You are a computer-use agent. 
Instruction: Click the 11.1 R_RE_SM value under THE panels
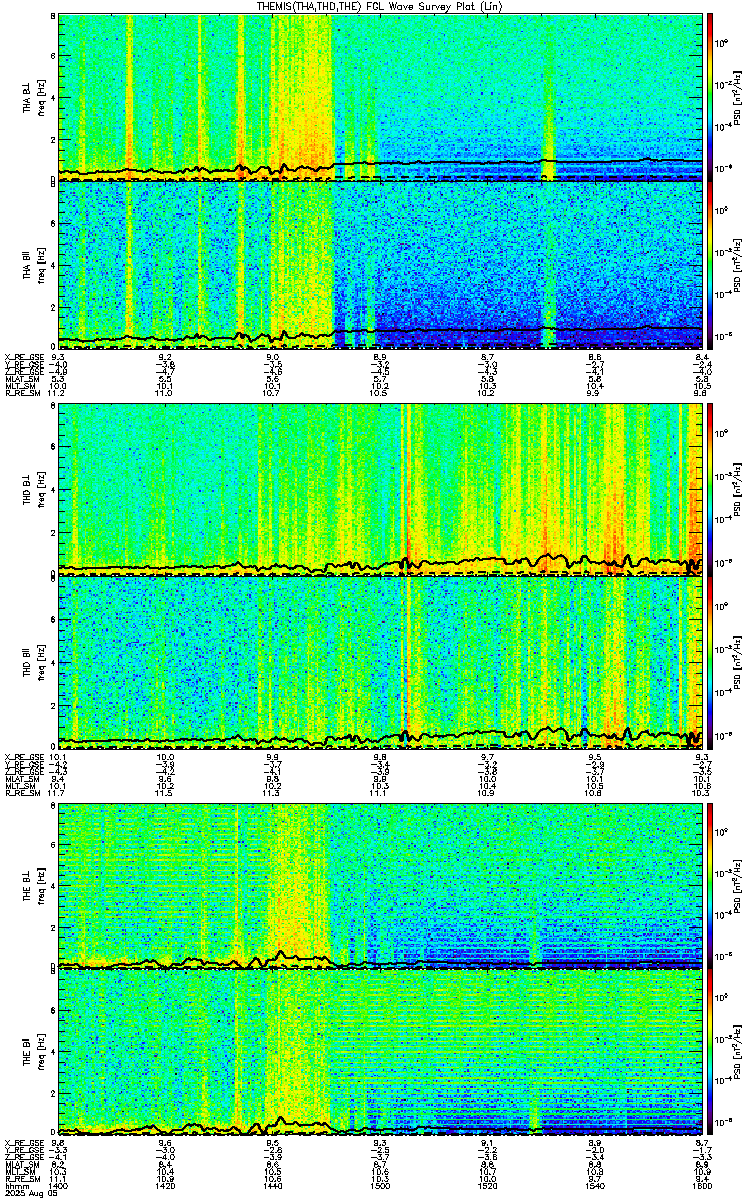point(58,1181)
